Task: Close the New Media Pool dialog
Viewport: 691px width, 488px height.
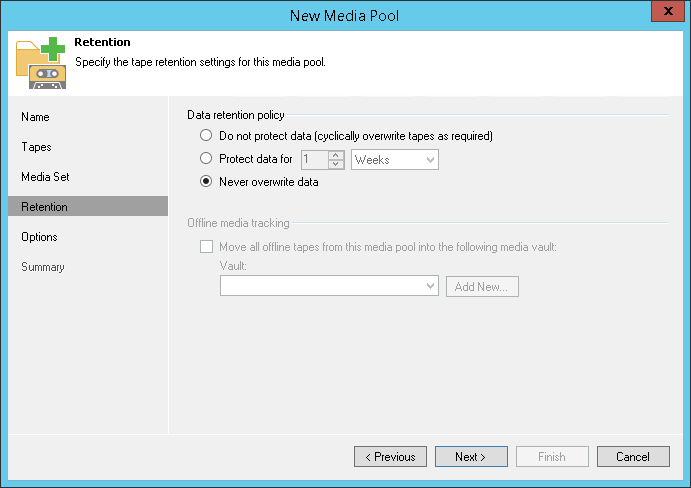Action: point(667,13)
